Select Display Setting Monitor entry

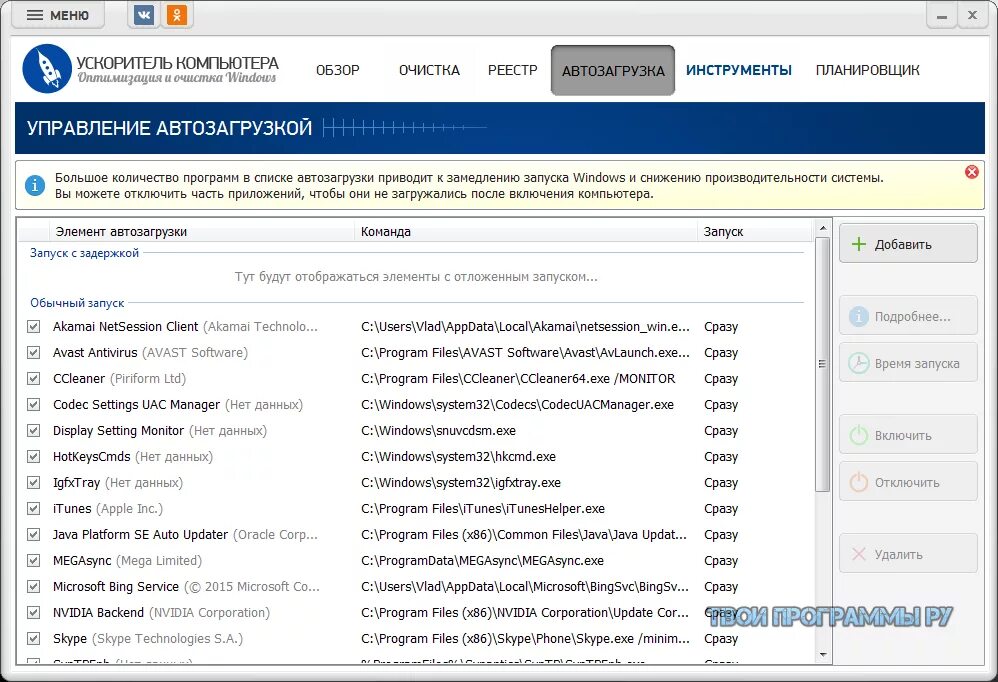[x=118, y=431]
